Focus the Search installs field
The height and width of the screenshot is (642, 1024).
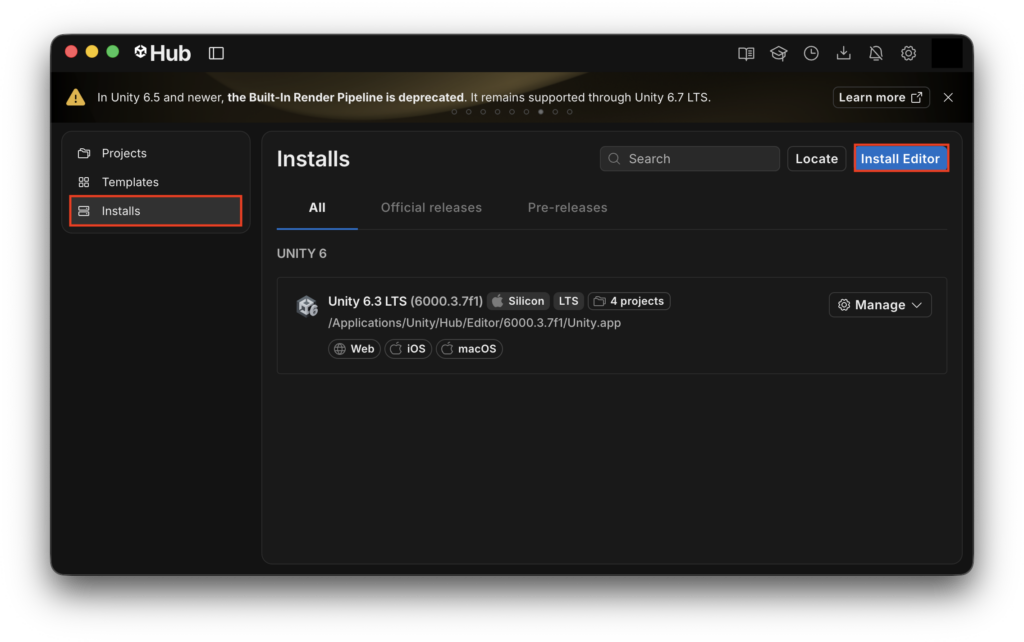click(x=690, y=159)
